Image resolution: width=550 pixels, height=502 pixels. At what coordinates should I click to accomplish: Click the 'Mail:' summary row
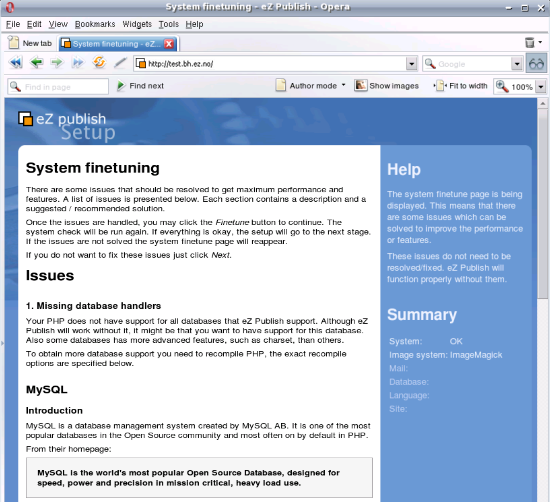(x=398, y=368)
